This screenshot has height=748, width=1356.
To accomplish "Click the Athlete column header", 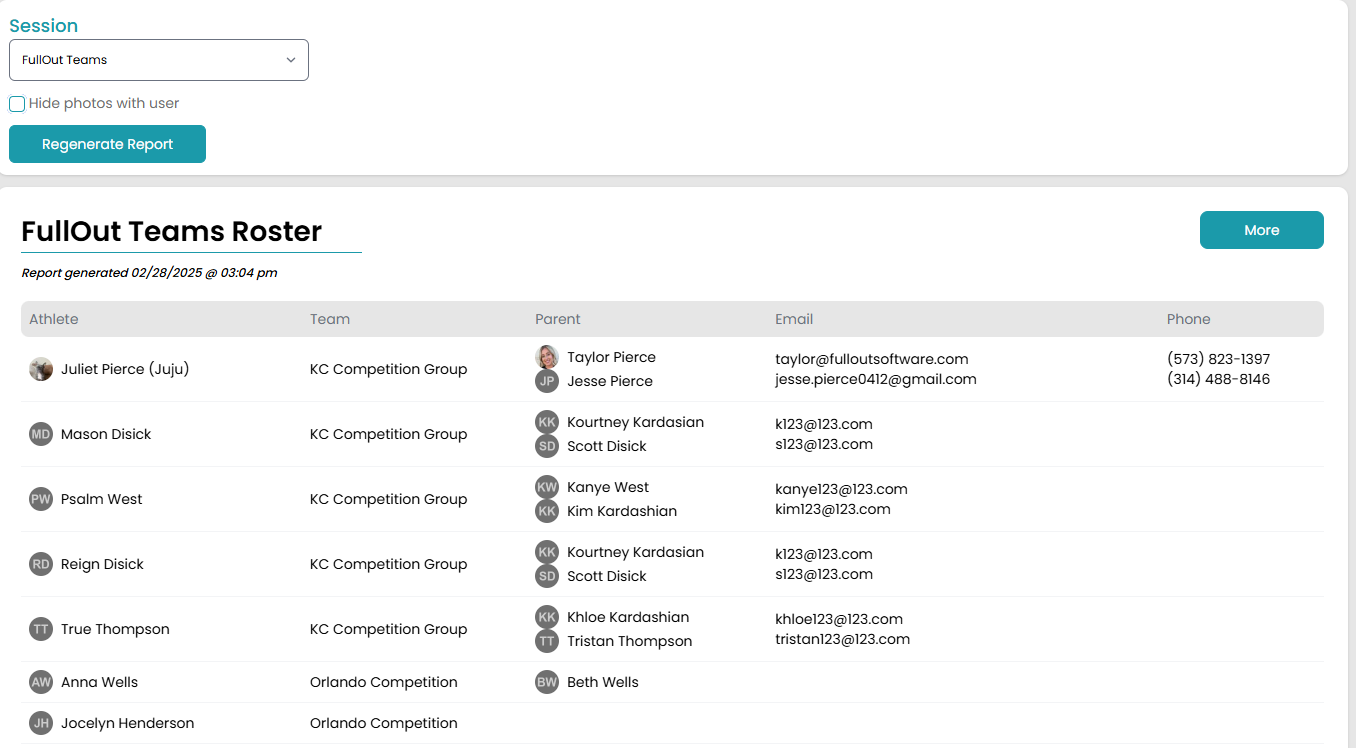I will pos(54,319).
